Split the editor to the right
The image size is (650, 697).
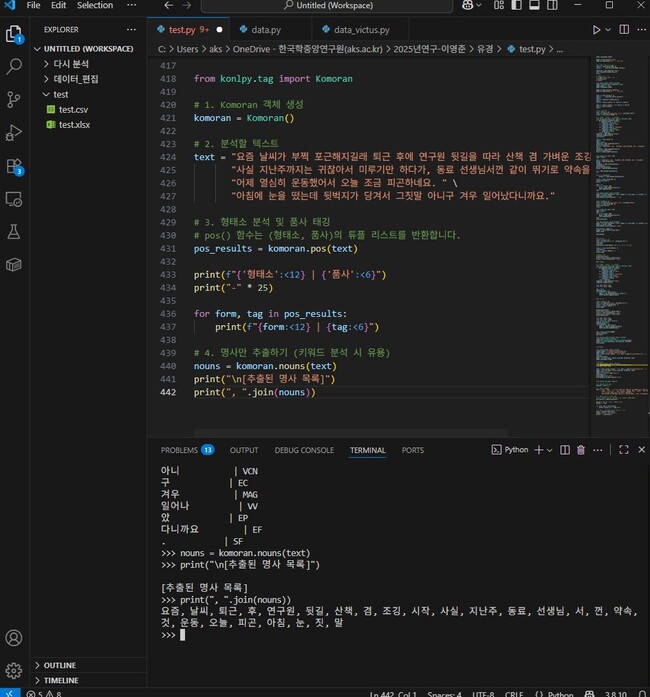[622, 30]
